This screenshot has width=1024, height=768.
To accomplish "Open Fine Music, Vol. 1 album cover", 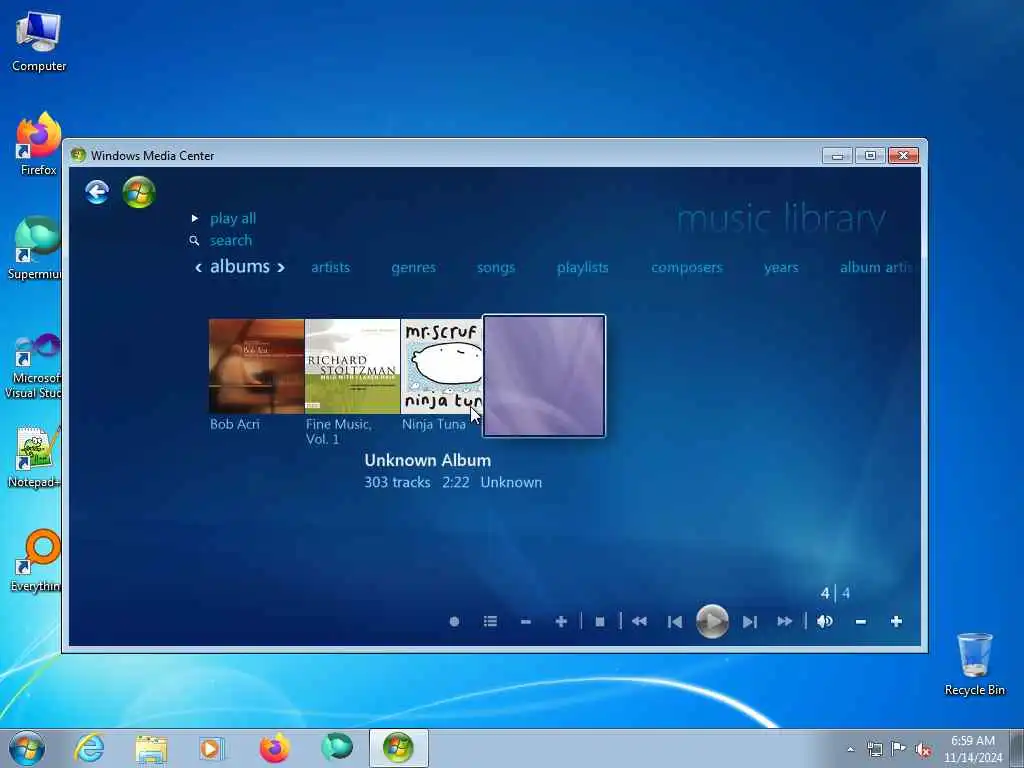I will [x=353, y=366].
